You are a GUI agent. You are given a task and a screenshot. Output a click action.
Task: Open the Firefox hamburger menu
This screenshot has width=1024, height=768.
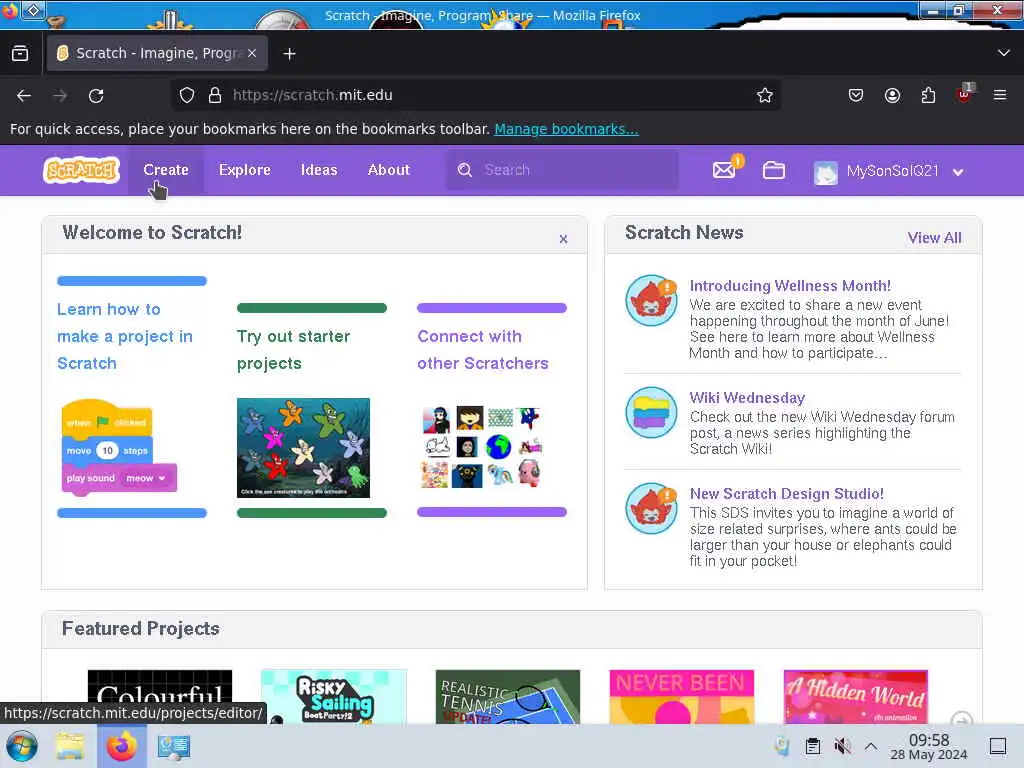[x=1000, y=95]
